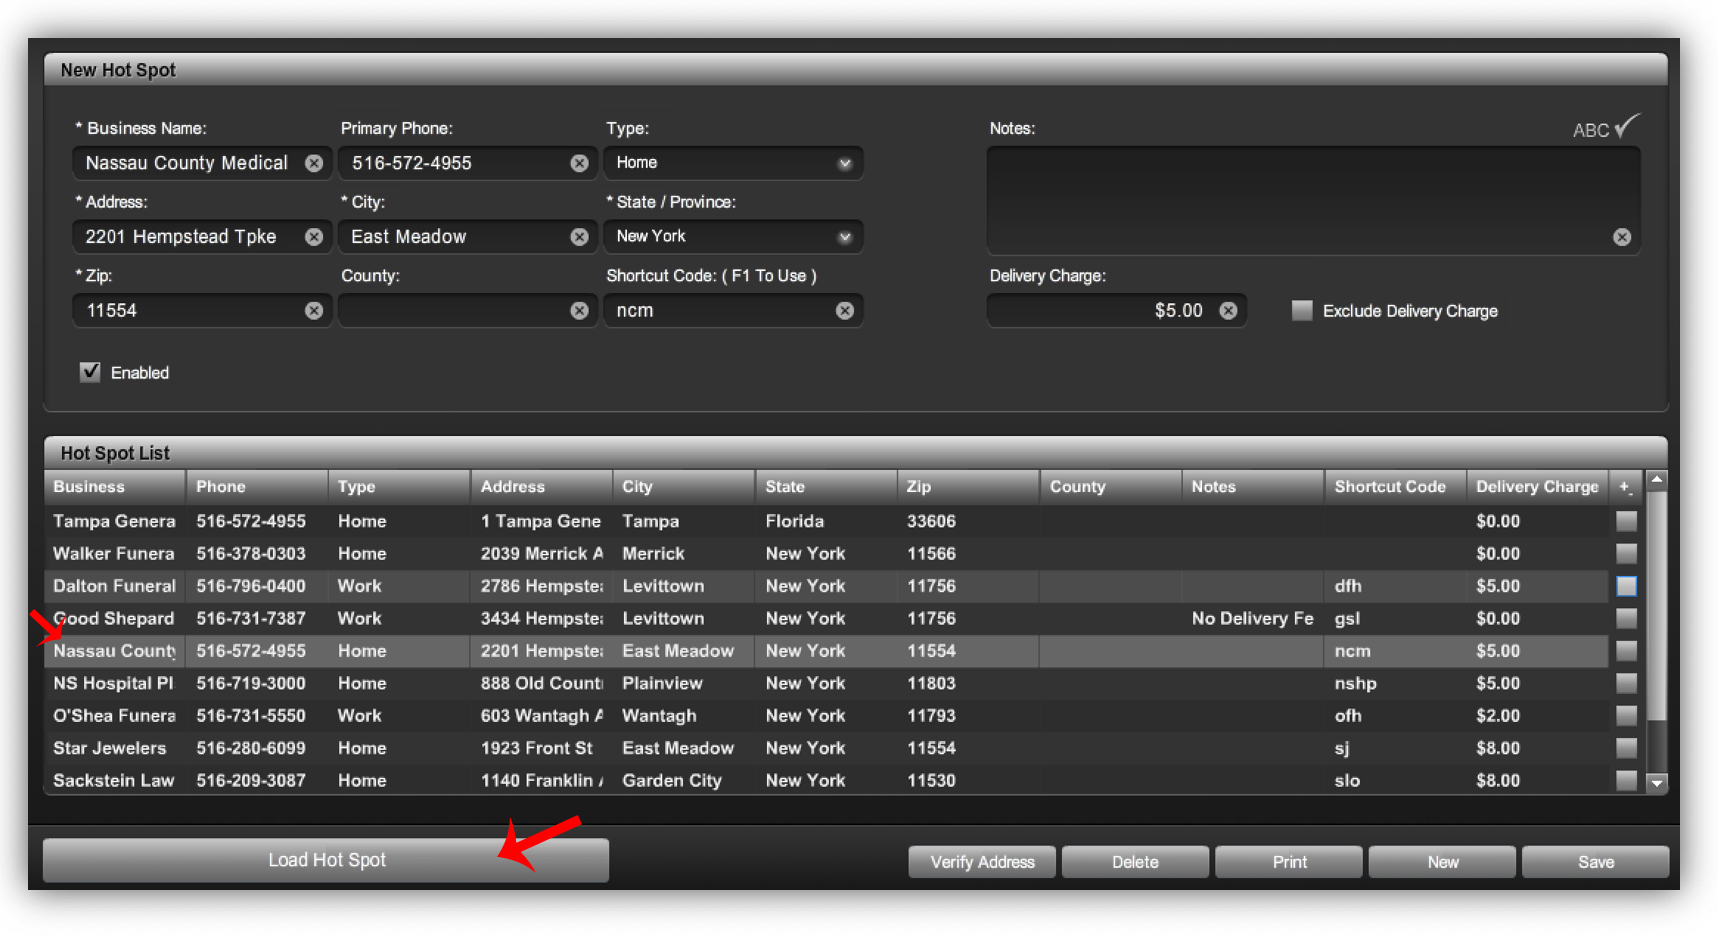The height and width of the screenshot is (942, 1718).
Task: Uncheck the Enabled checkbox
Action: (x=90, y=372)
